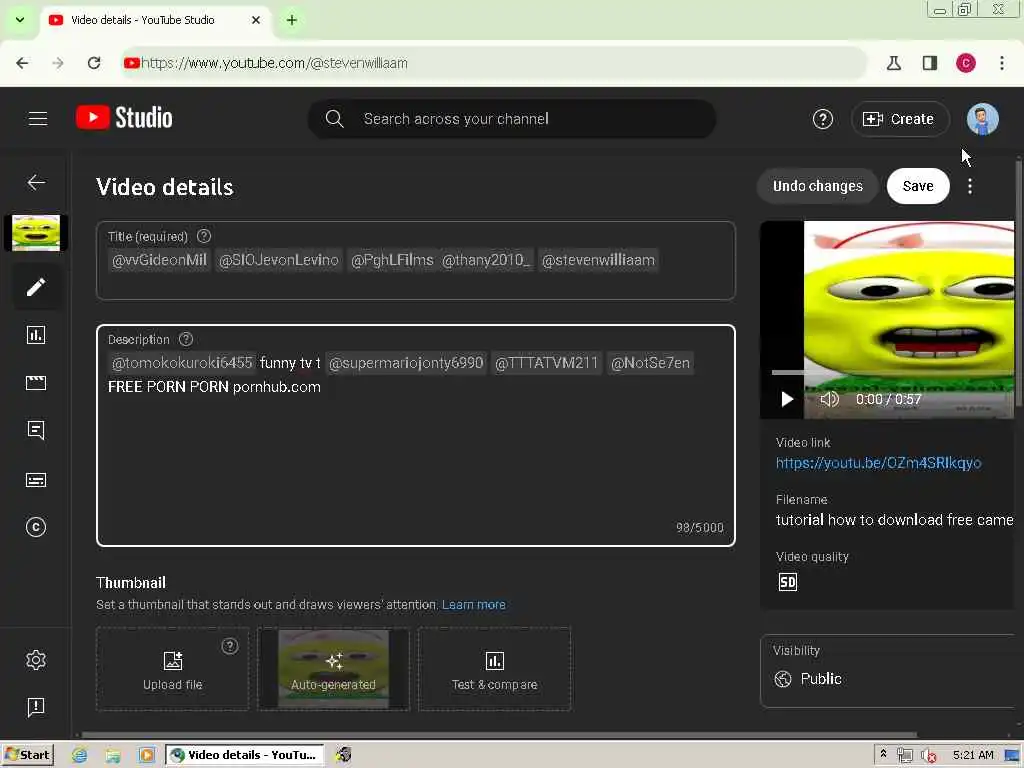Image resolution: width=1024 pixels, height=768 pixels.
Task: Open the video options three-dot menu
Action: pos(970,186)
